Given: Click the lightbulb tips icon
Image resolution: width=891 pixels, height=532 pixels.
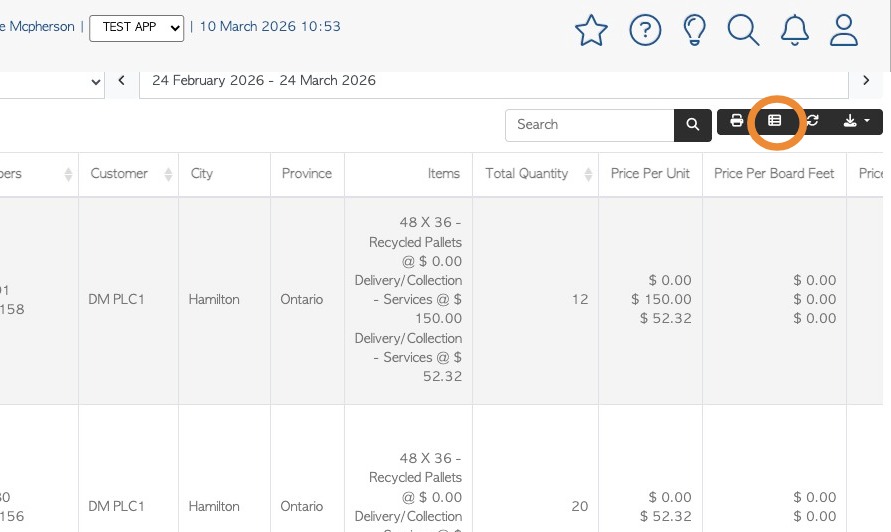Looking at the screenshot, I should point(694,30).
